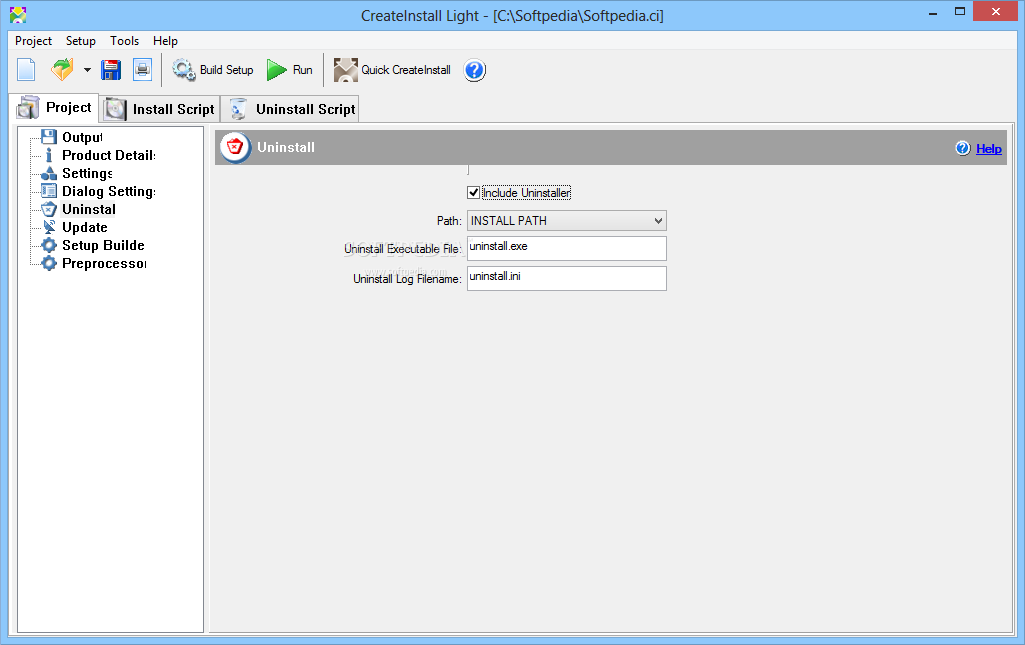Open the Help link in Uninstall header
Screen dimensions: 1025x645
point(988,149)
